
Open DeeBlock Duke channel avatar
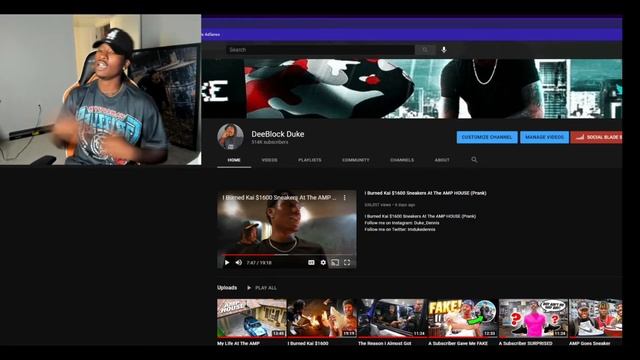point(230,137)
